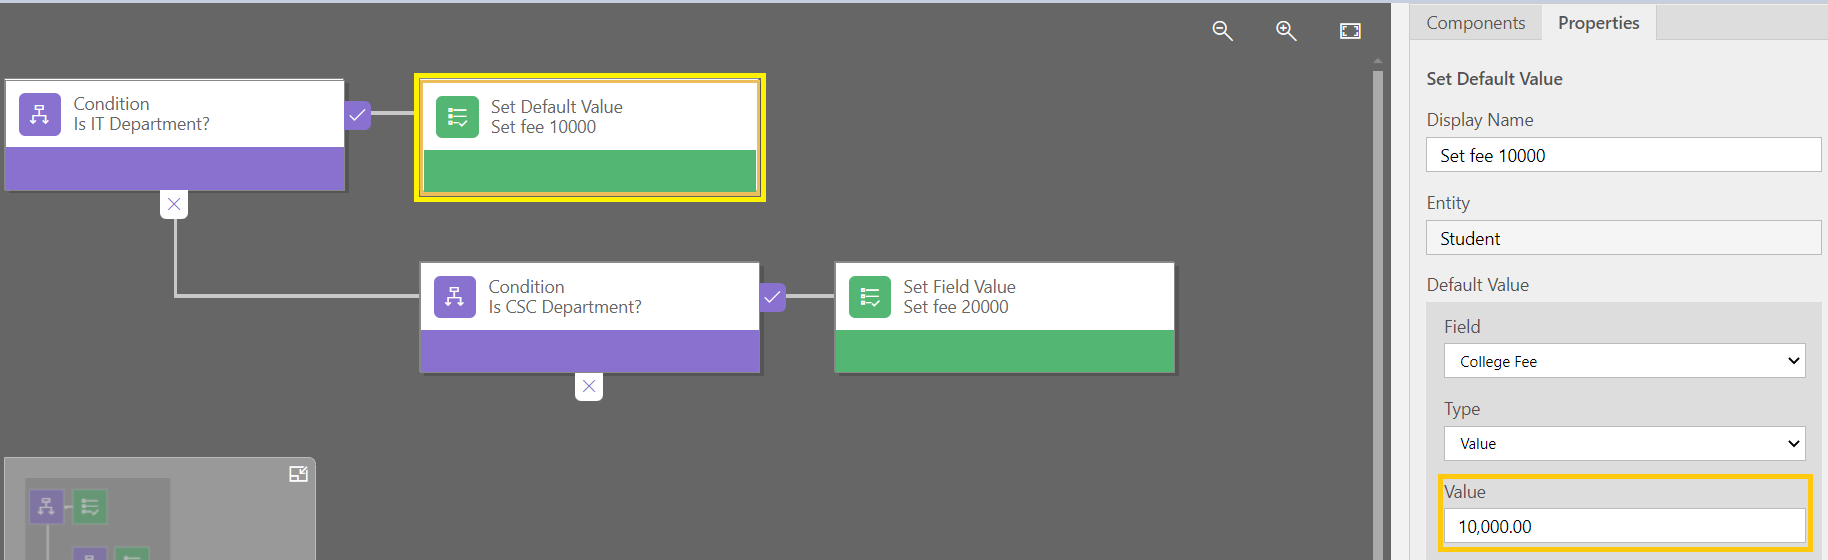Click false X connector under IT Department condition
The width and height of the screenshot is (1828, 560).
pos(174,204)
